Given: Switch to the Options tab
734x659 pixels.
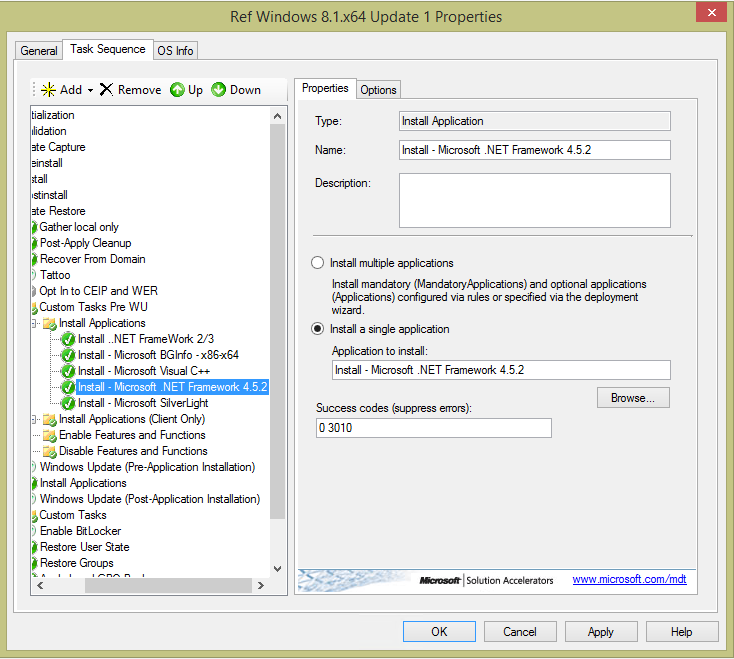Looking at the screenshot, I should pos(379,90).
